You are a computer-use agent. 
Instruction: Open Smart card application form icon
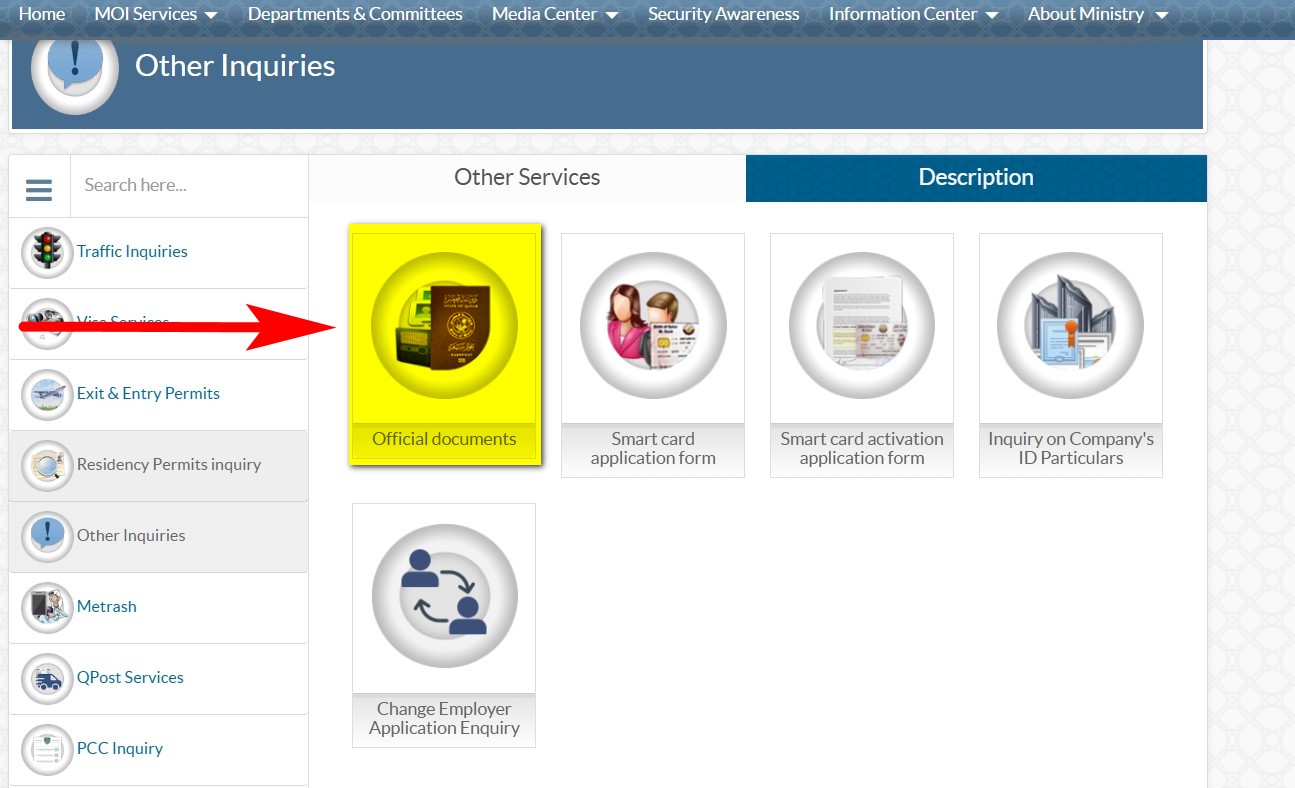653,326
